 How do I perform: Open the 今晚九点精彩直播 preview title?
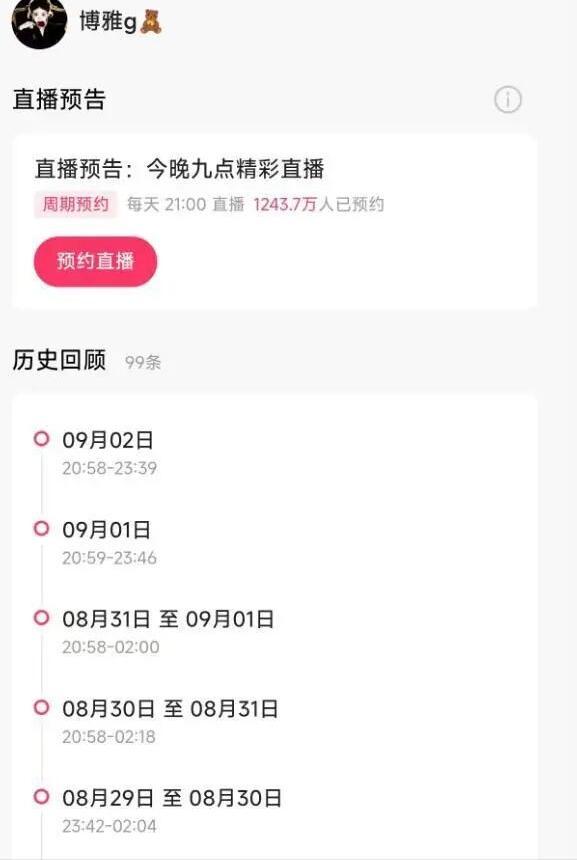click(x=235, y=169)
